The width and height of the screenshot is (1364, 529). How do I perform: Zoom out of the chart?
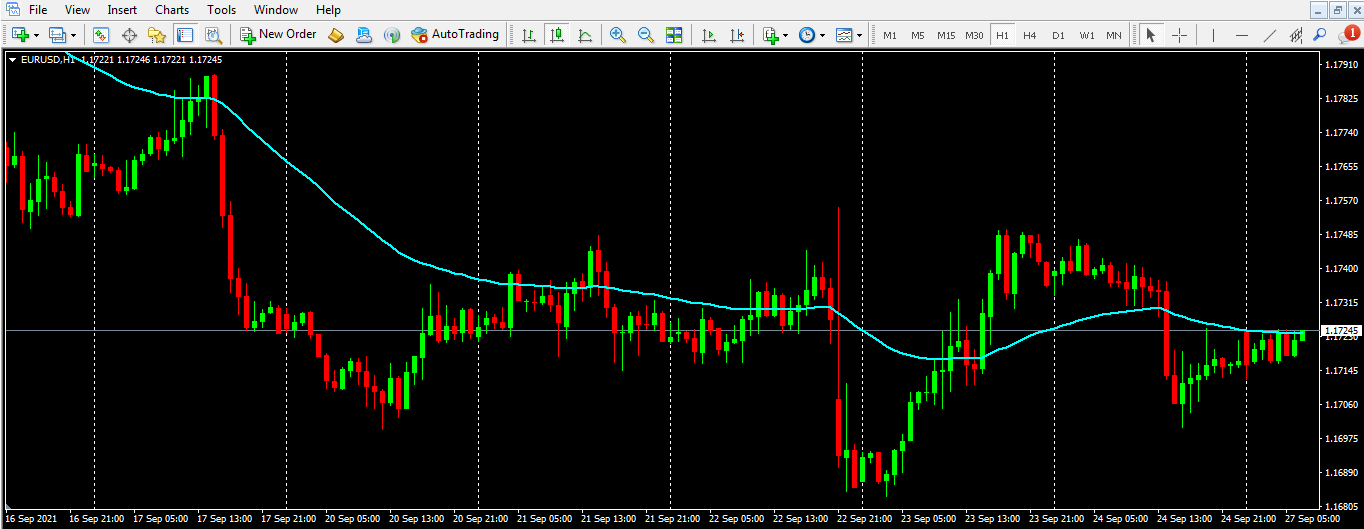646,35
